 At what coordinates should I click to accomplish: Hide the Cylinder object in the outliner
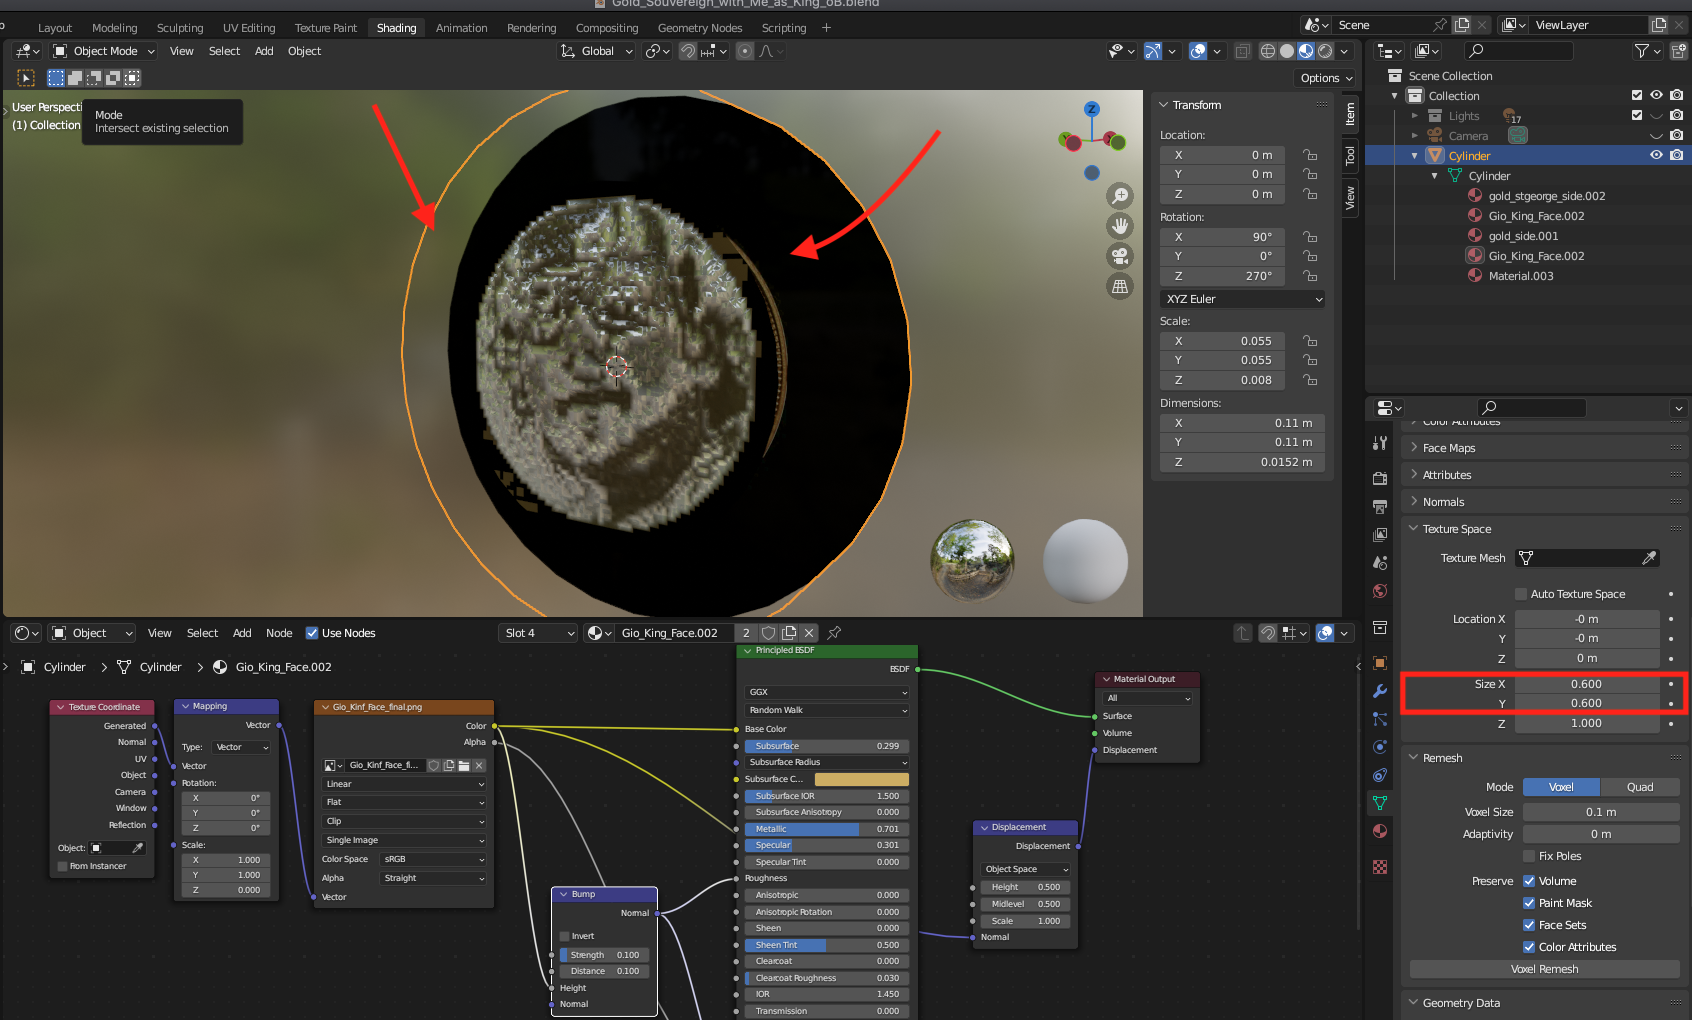[x=1656, y=155]
